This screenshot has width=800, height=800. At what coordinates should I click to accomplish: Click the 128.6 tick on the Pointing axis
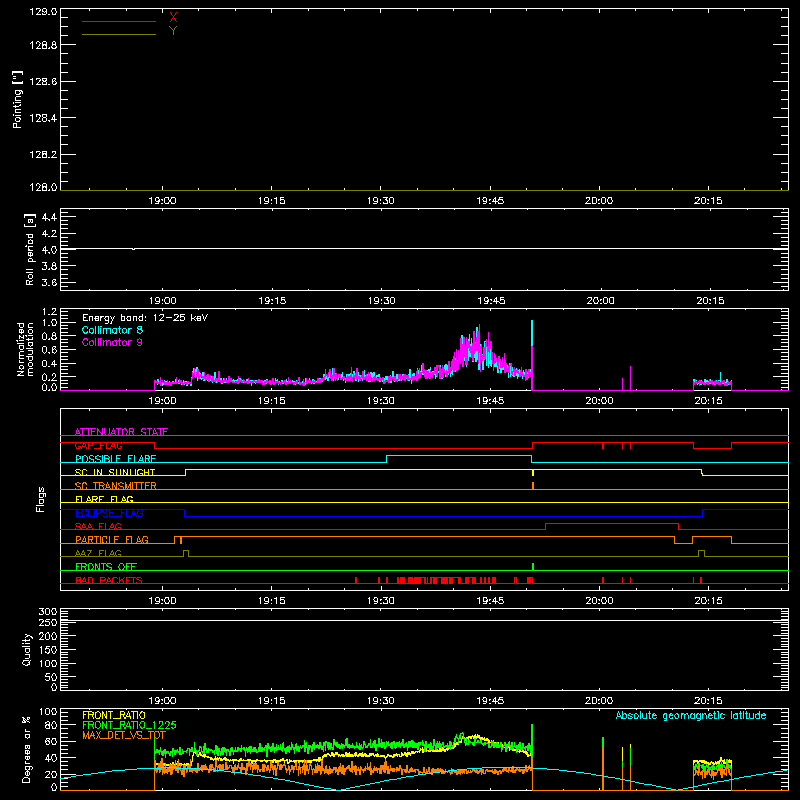click(43, 82)
